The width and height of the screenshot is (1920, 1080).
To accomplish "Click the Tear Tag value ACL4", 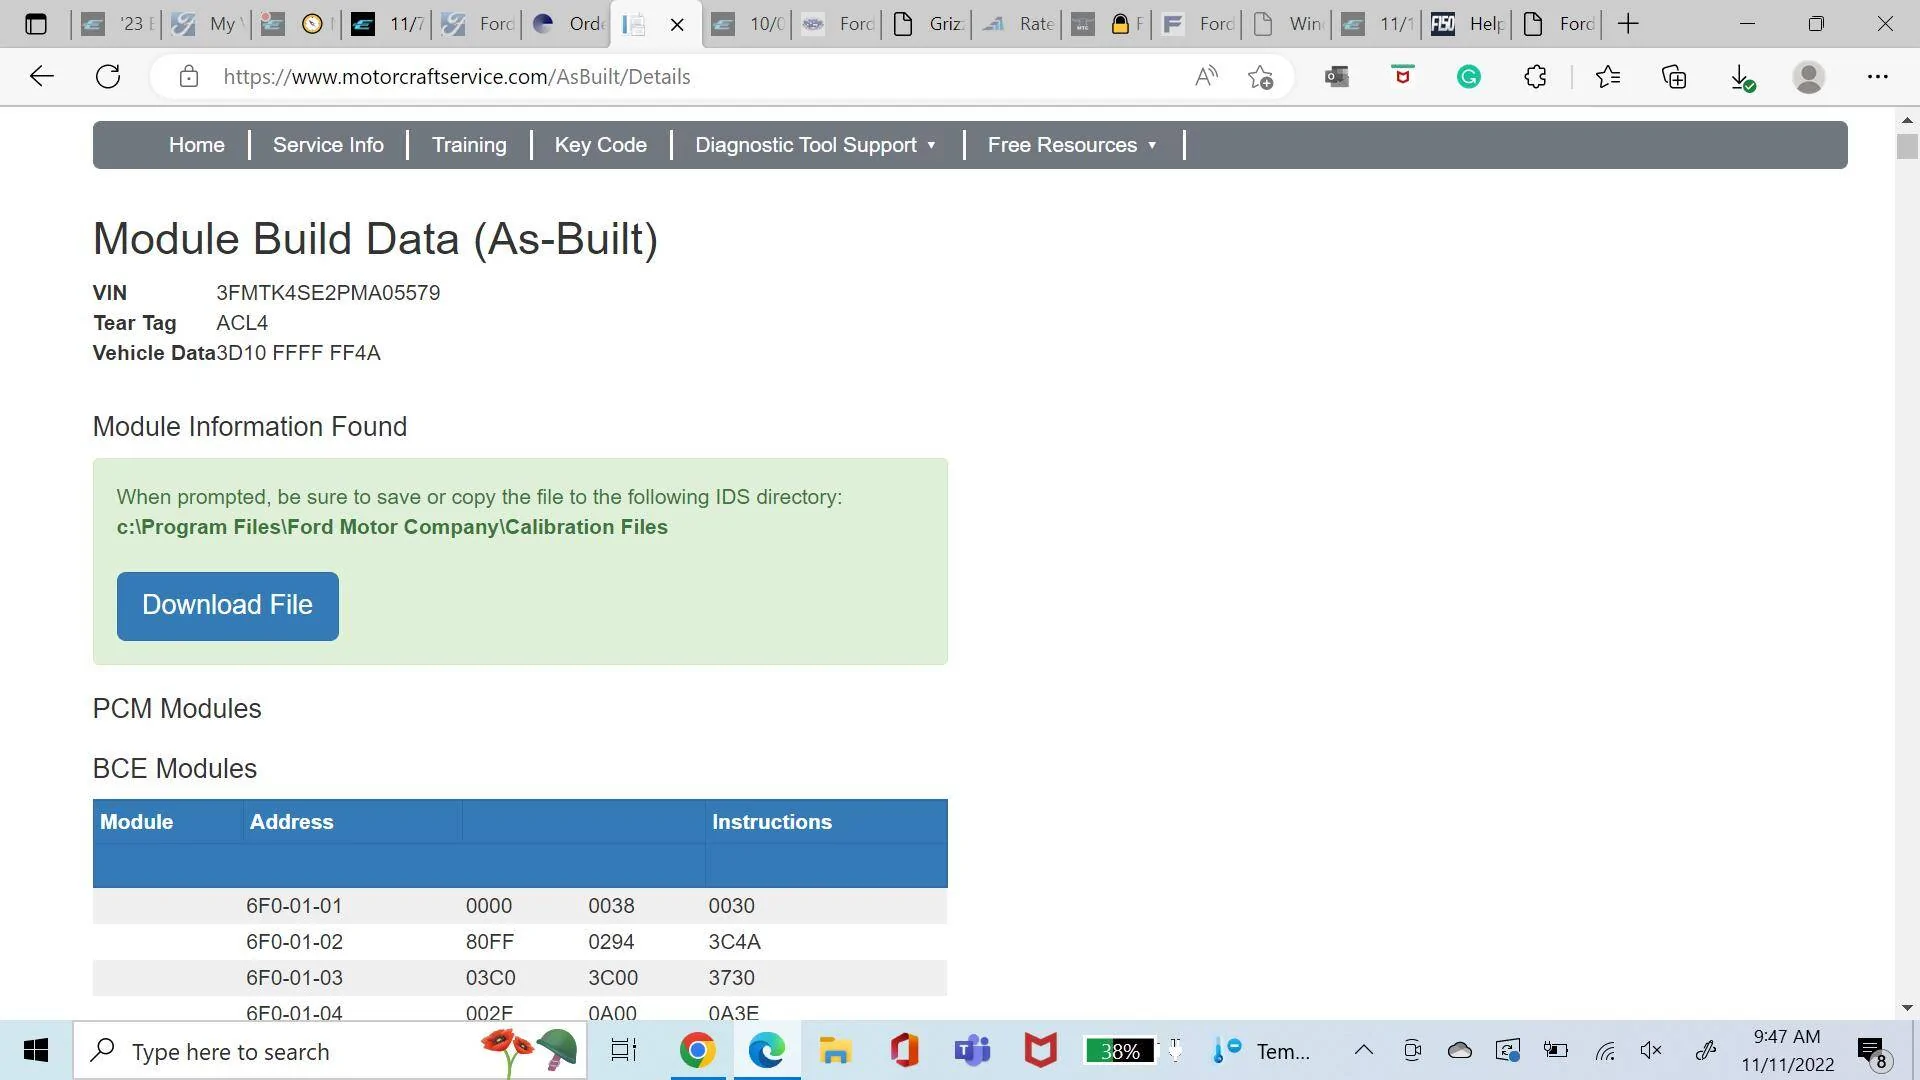I will coord(242,323).
